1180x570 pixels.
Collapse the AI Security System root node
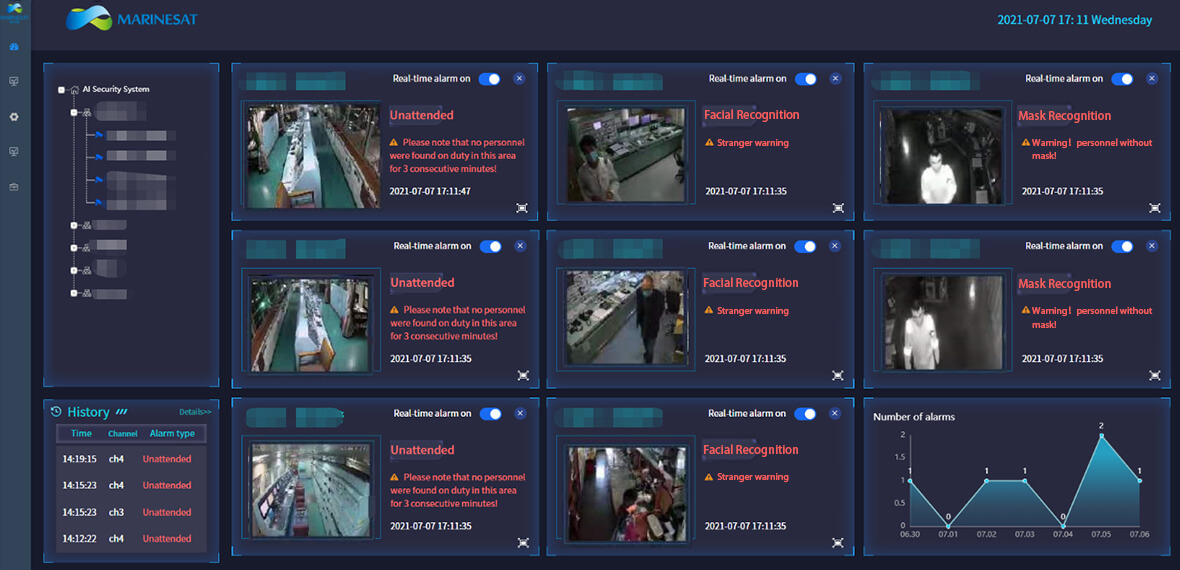[62, 90]
